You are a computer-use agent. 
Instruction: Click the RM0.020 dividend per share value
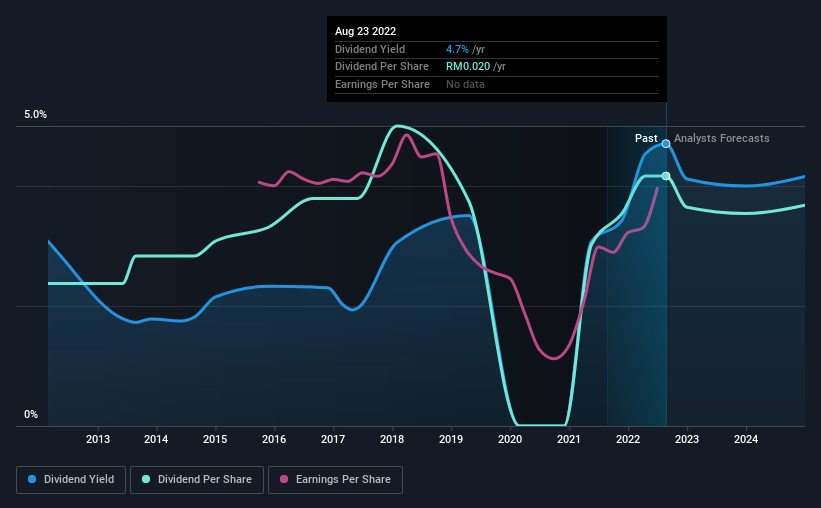tap(468, 67)
